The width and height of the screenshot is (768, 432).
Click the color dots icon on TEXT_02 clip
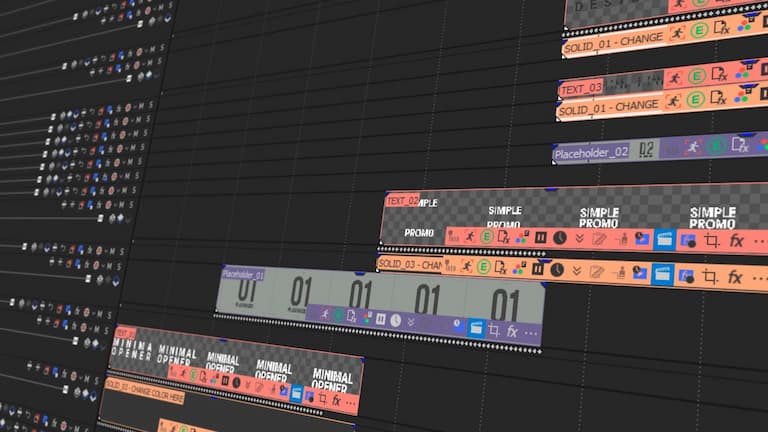[x=520, y=237]
